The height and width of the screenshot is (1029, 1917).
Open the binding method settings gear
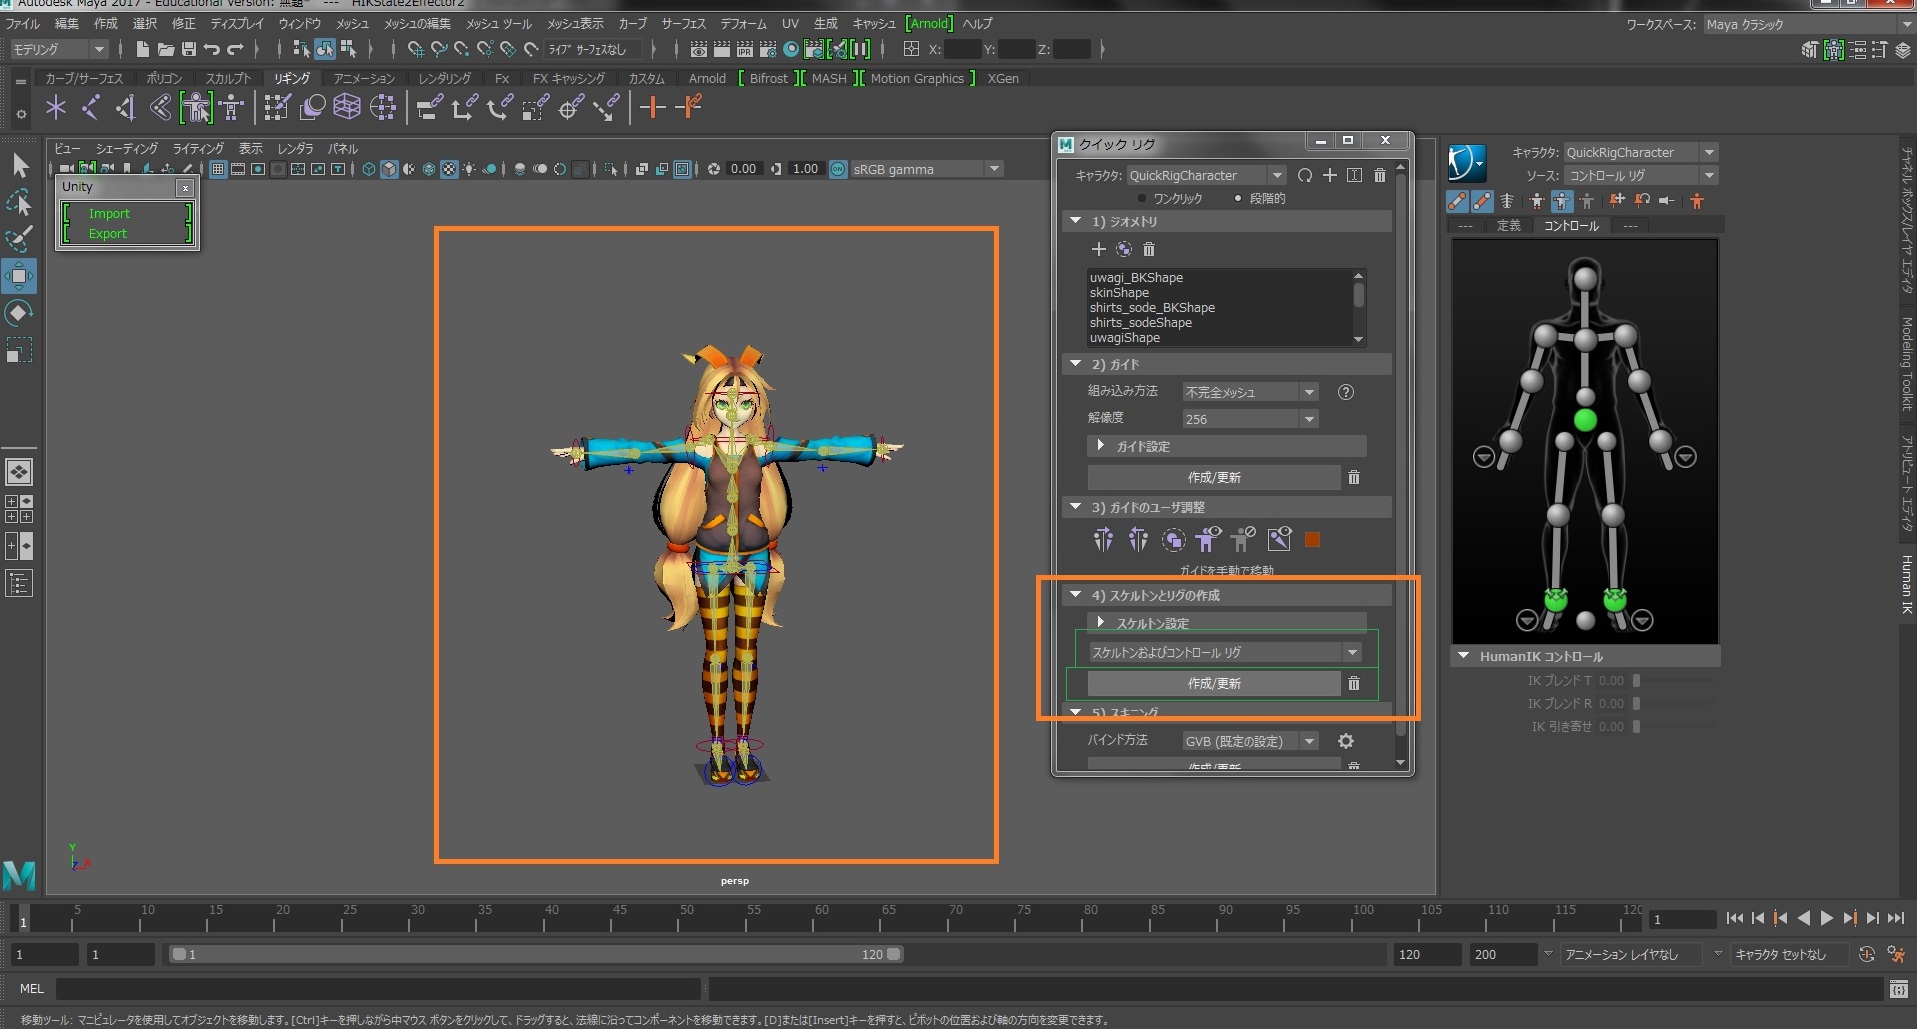pyautogui.click(x=1346, y=741)
